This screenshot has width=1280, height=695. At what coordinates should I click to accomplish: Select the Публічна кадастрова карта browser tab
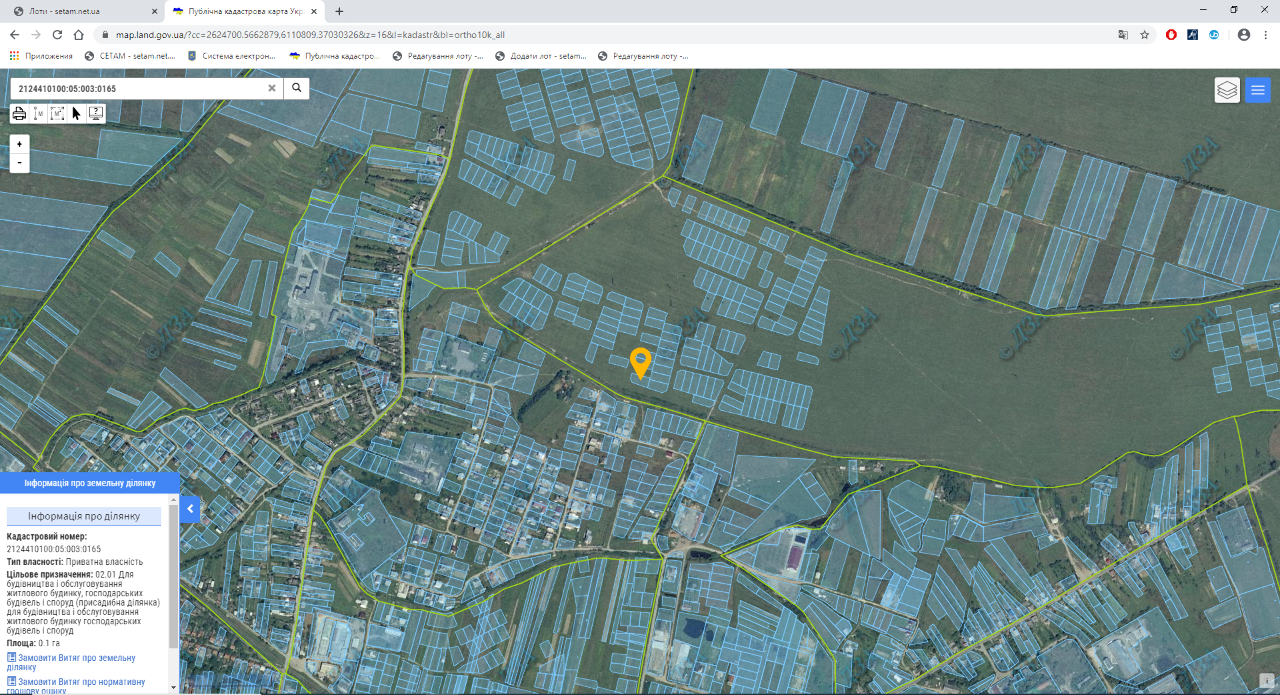(x=245, y=10)
